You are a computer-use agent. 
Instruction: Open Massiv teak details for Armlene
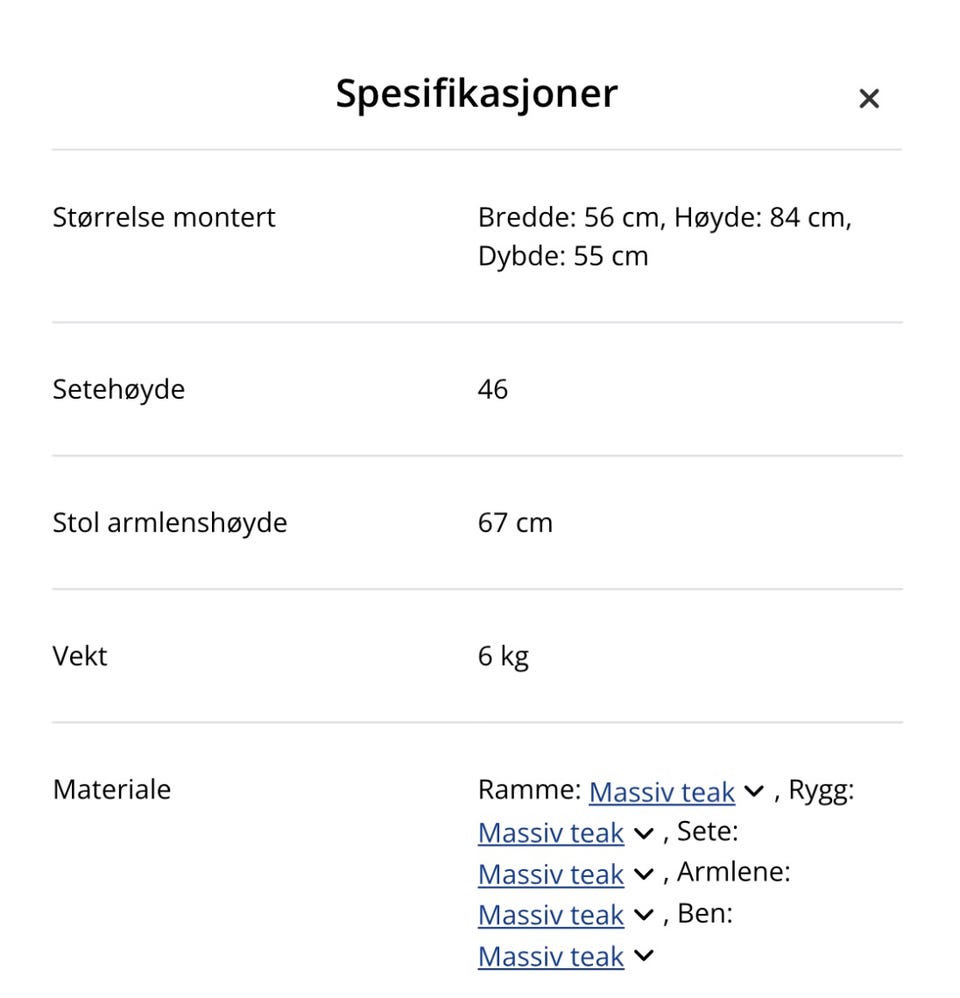(549, 915)
